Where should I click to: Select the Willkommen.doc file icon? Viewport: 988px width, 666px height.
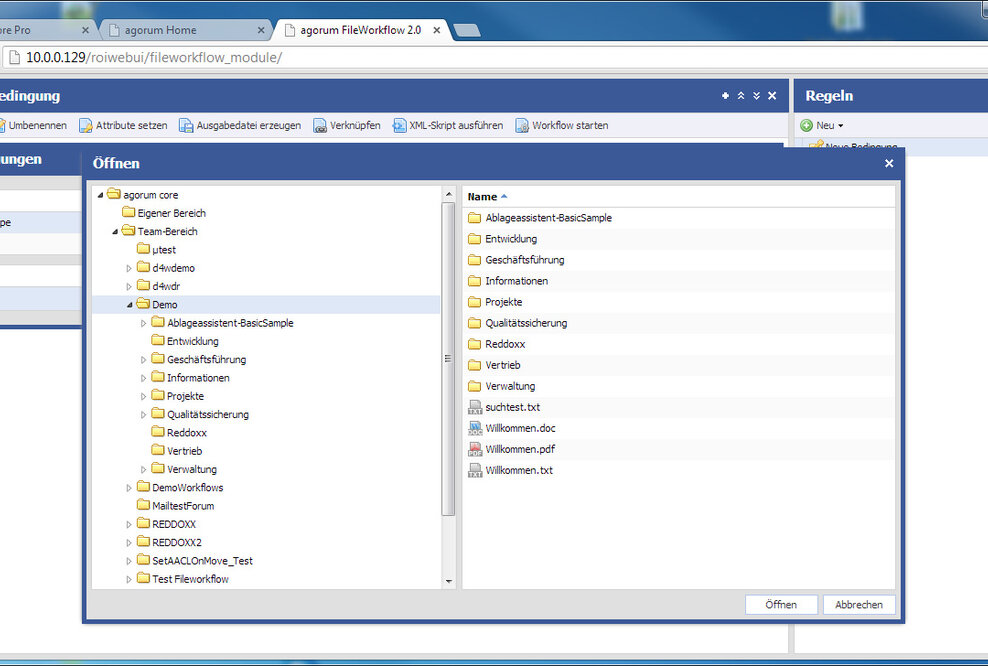point(475,428)
